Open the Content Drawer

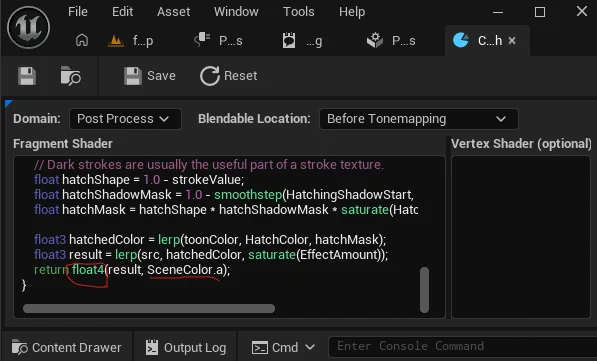(x=67, y=347)
